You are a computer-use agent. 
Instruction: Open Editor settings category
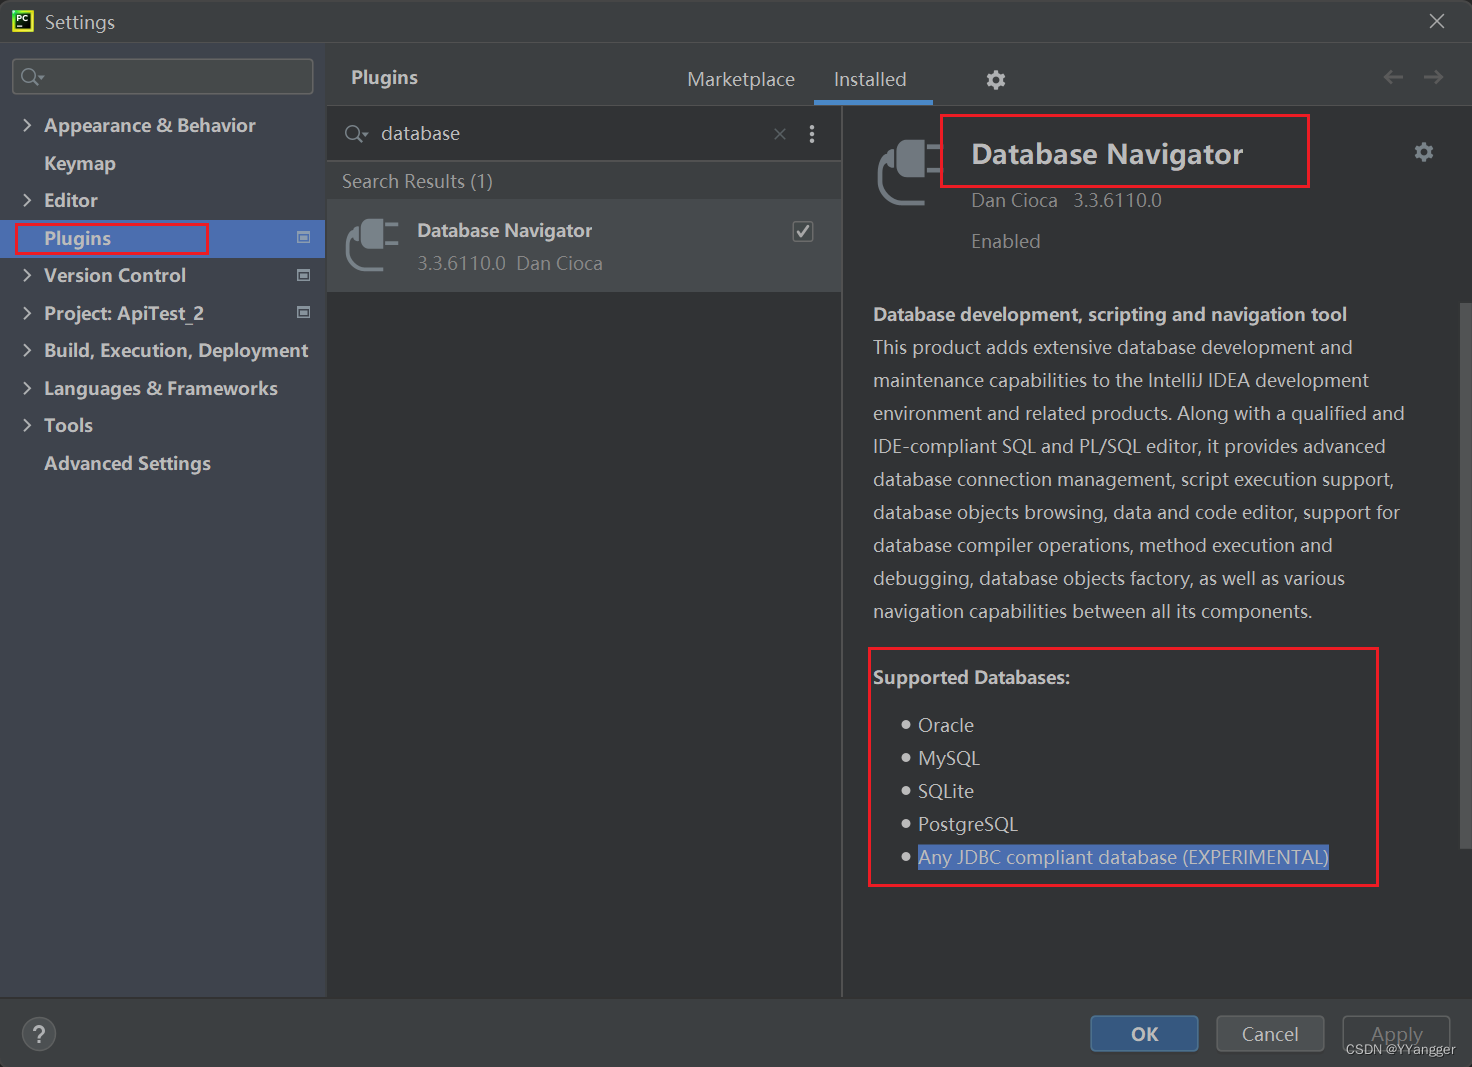click(x=71, y=200)
